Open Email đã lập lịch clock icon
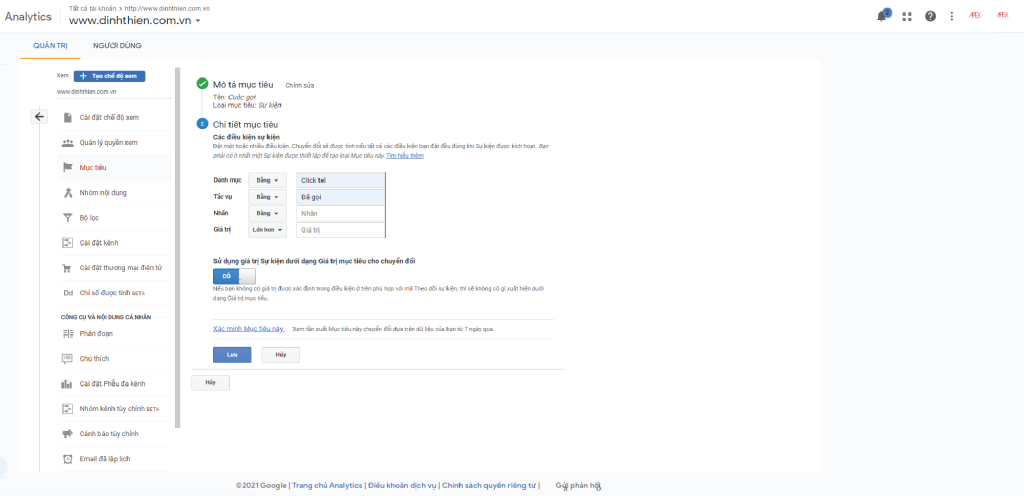The image size is (1024, 496). coord(67,459)
